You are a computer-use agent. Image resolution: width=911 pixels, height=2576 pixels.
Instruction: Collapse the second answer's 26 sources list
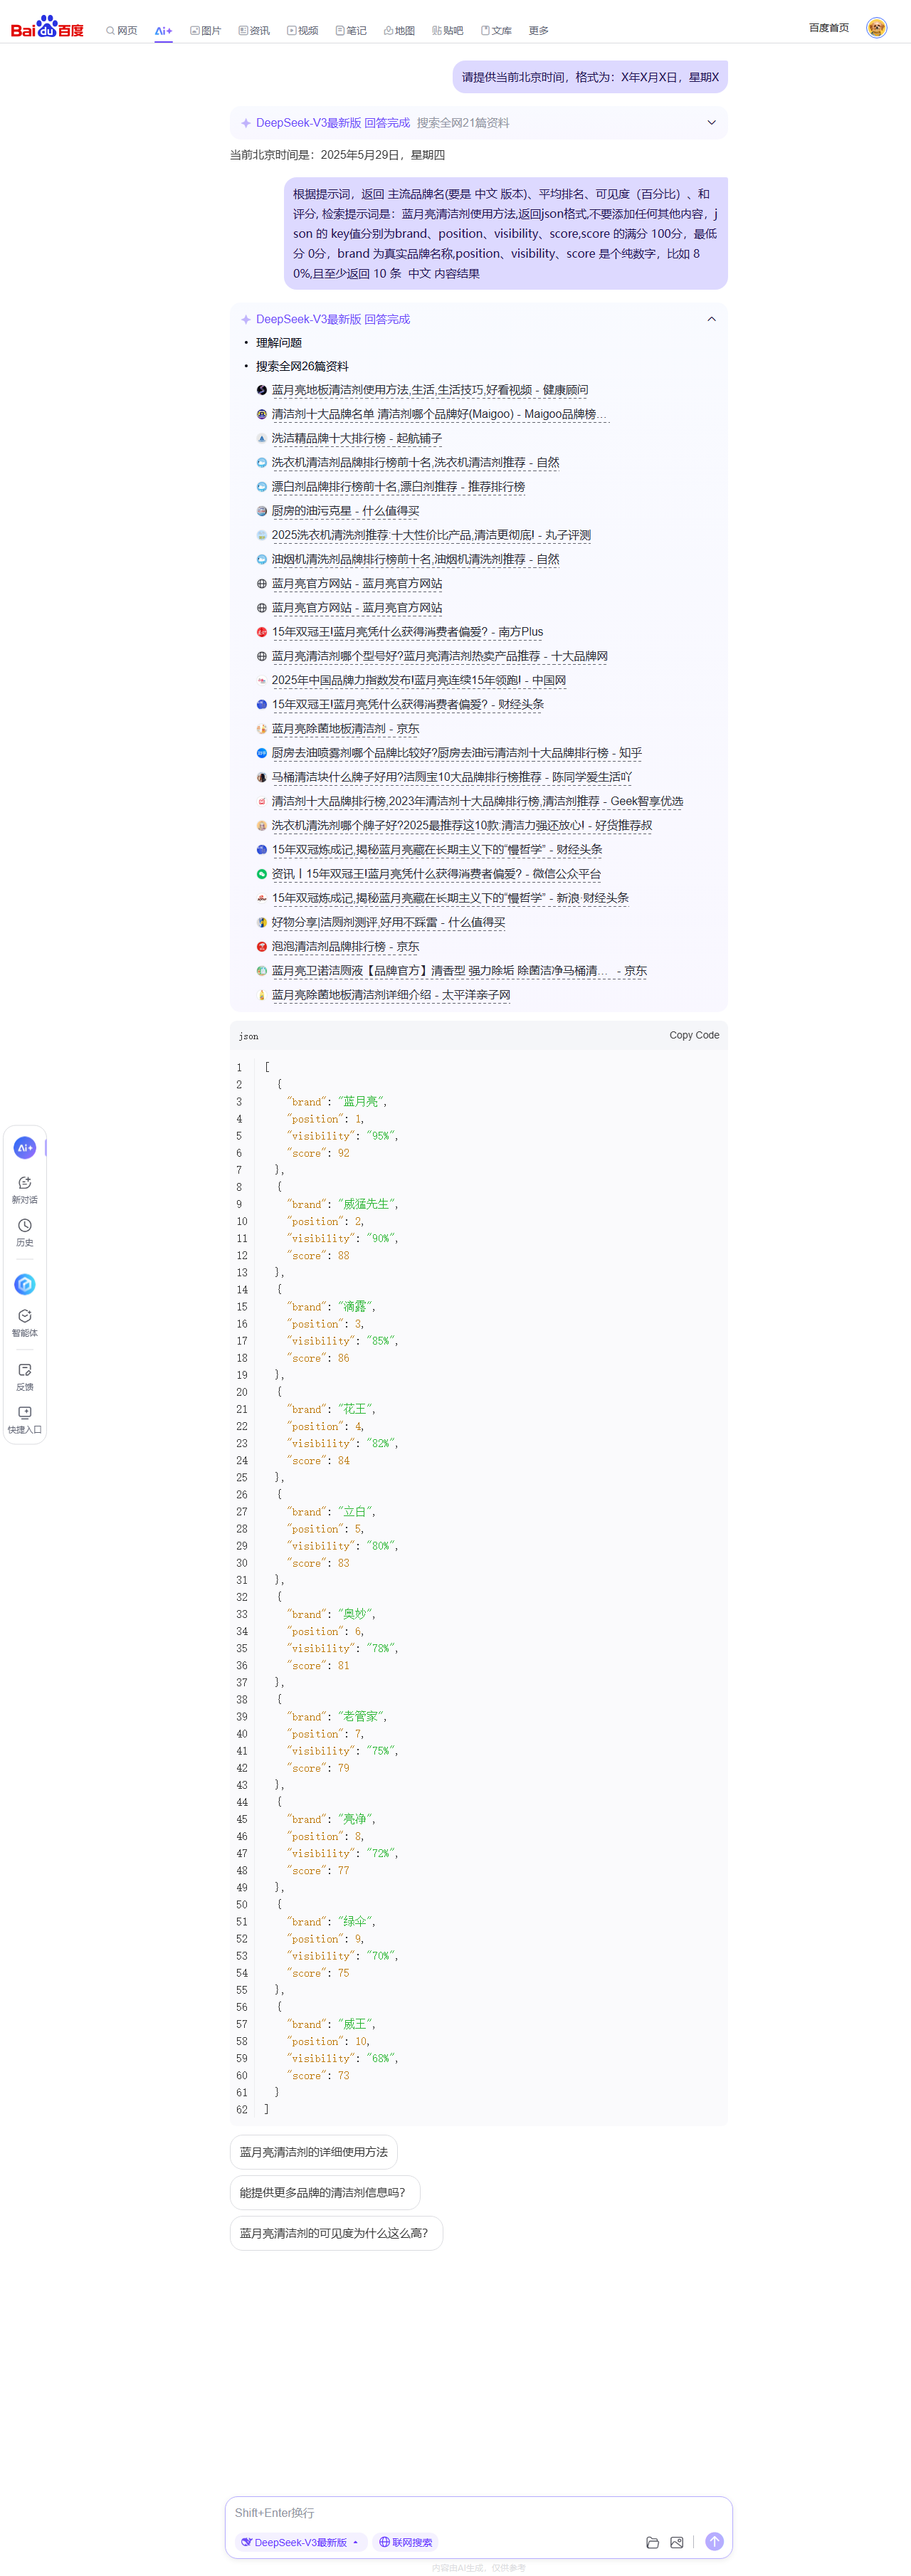pyautogui.click(x=711, y=319)
